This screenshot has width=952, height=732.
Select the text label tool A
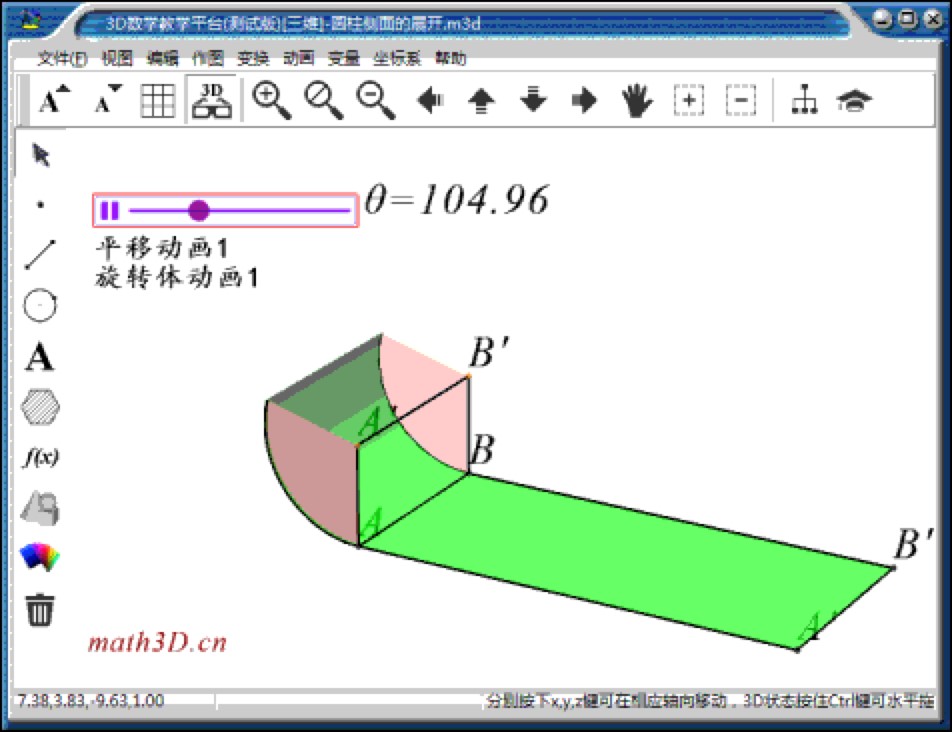point(40,357)
